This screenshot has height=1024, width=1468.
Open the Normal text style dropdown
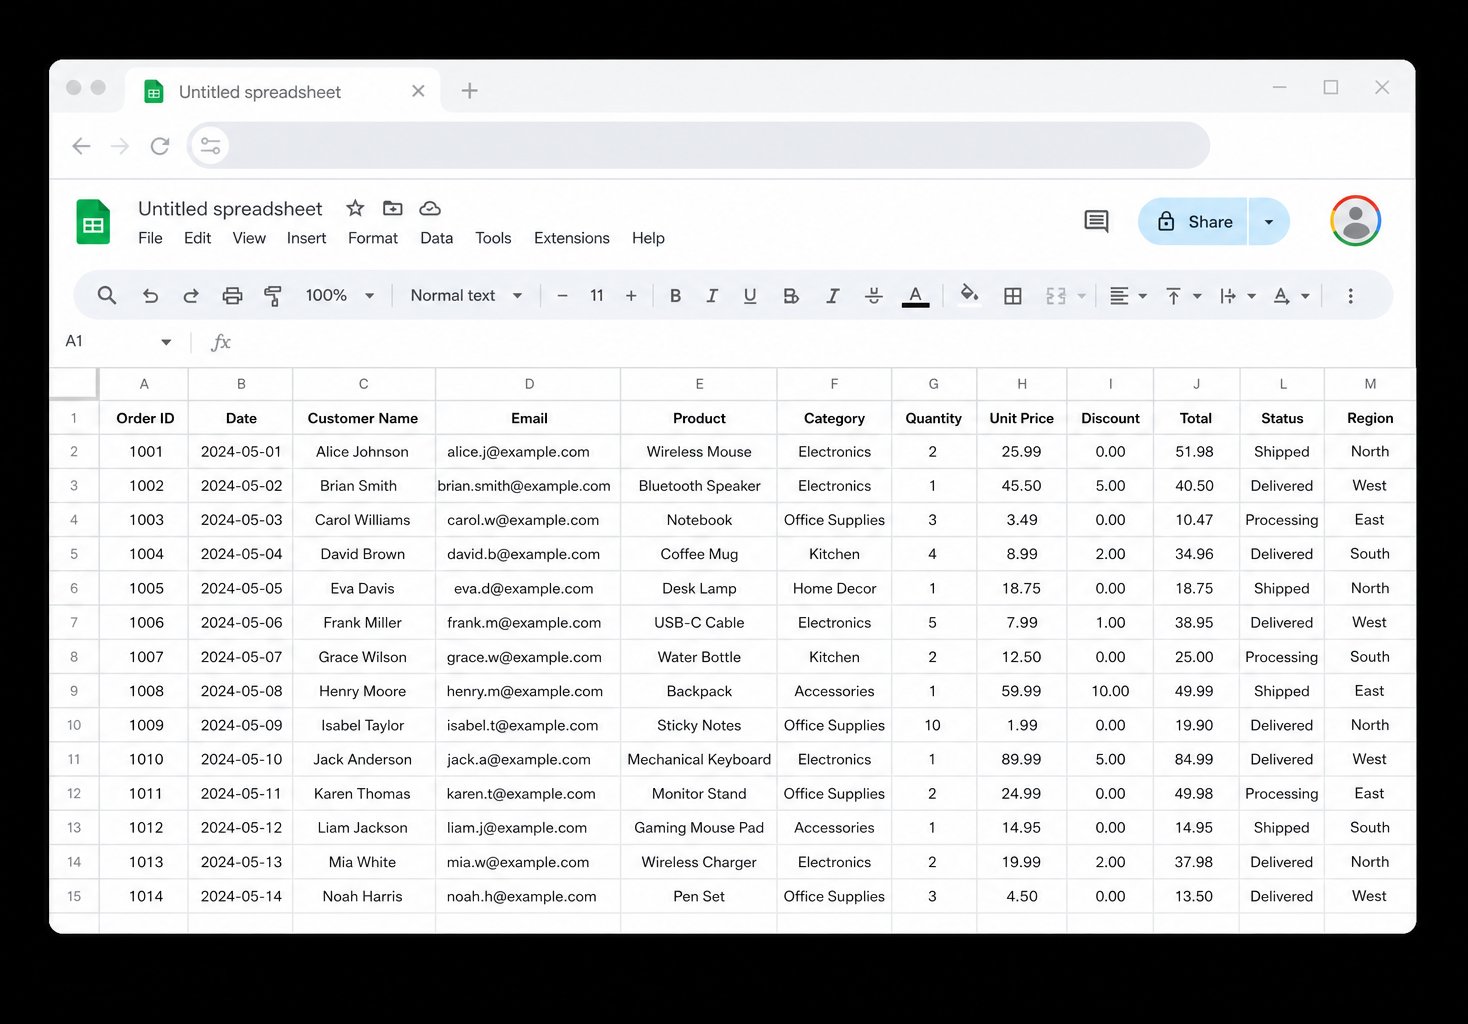(466, 295)
